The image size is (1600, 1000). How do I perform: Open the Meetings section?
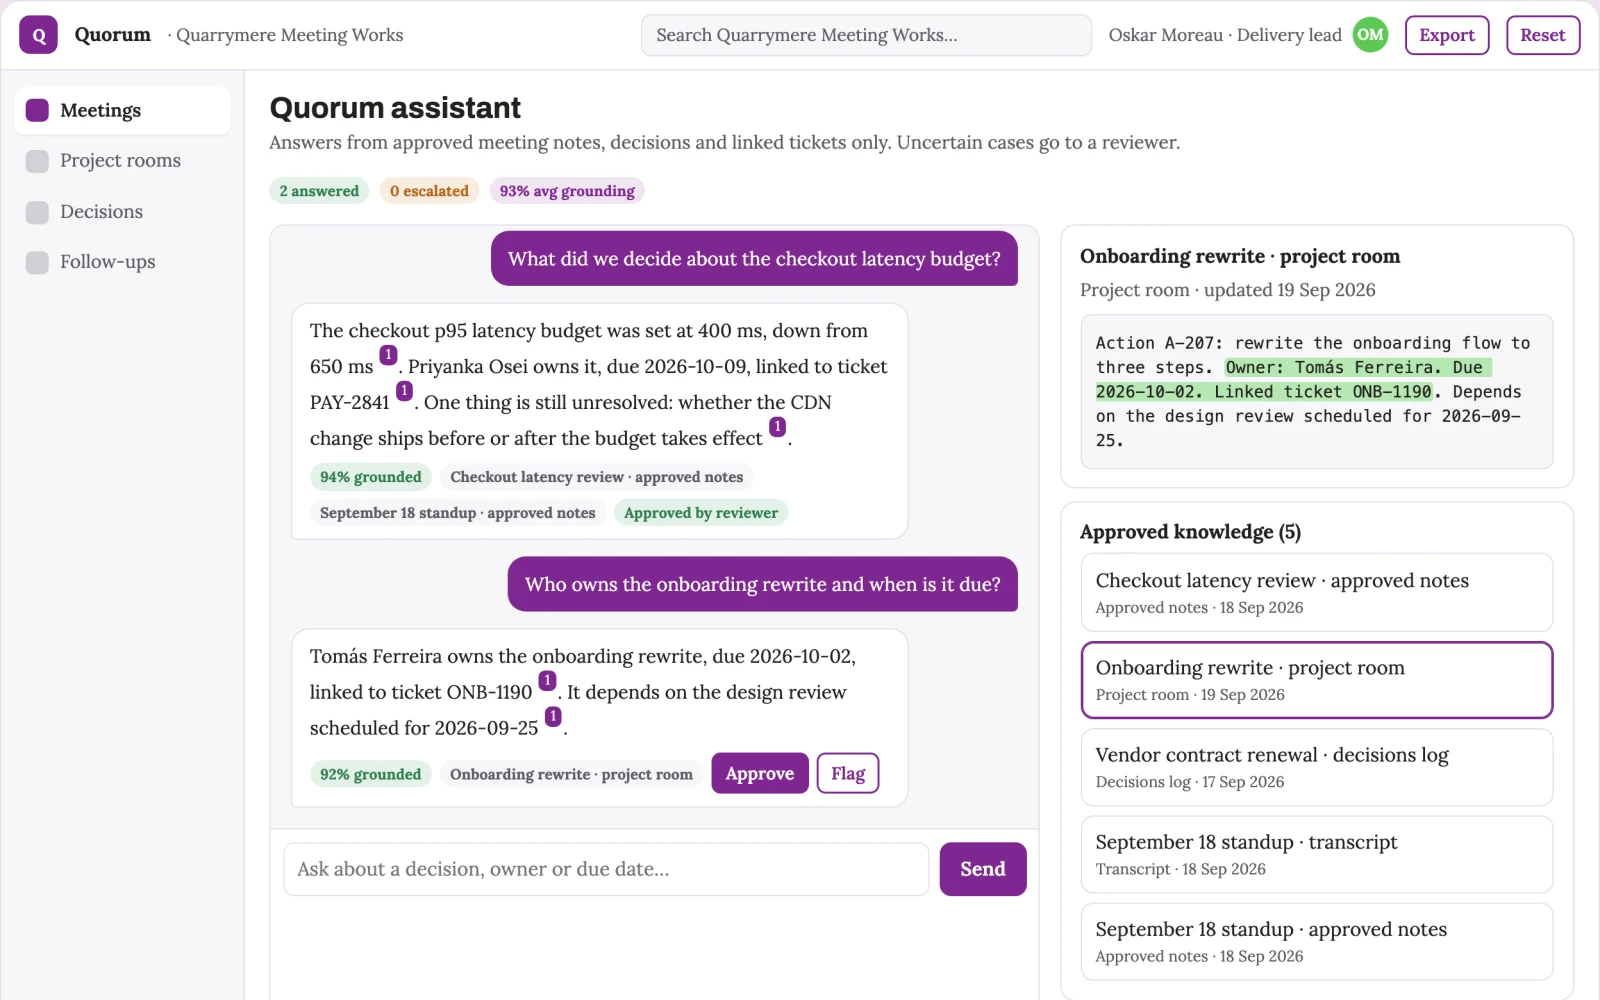pyautogui.click(x=123, y=110)
